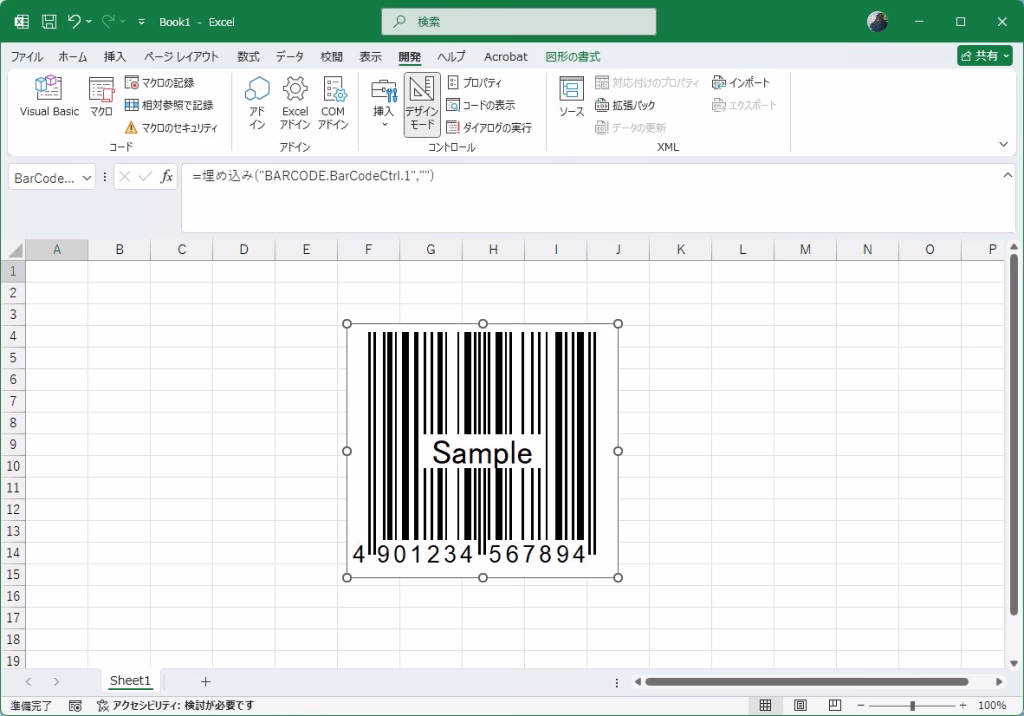Click the previous sheet navigation arrow
This screenshot has width=1024, height=716.
[x=28, y=681]
